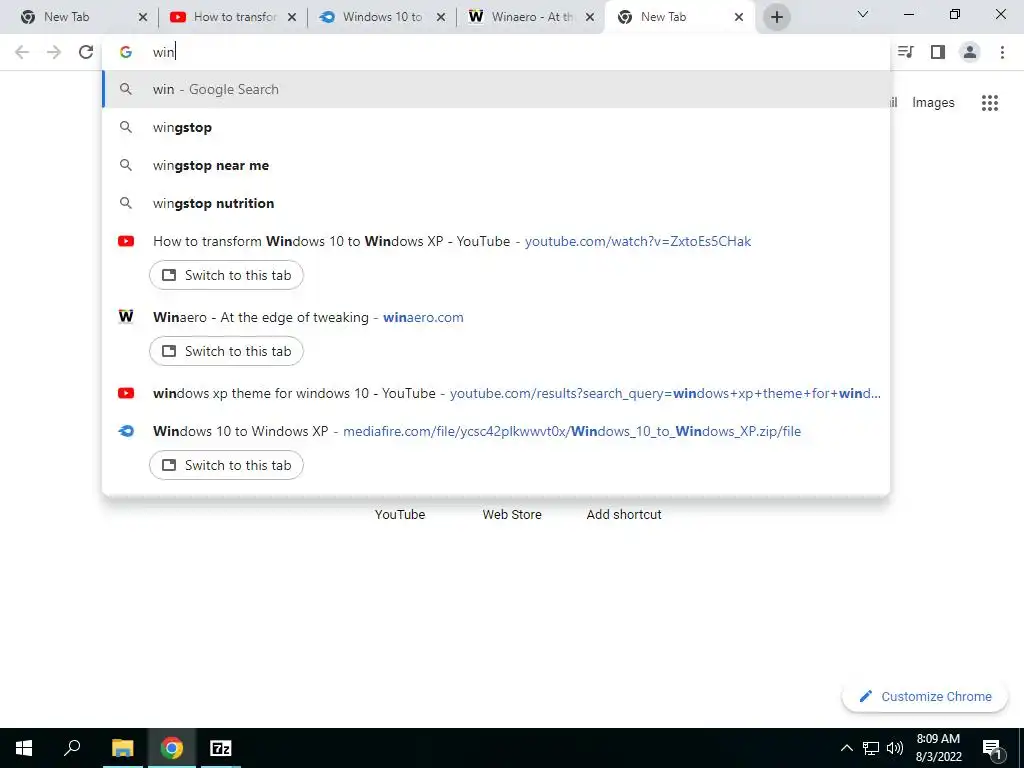Close the first New Tab

pyautogui.click(x=143, y=17)
